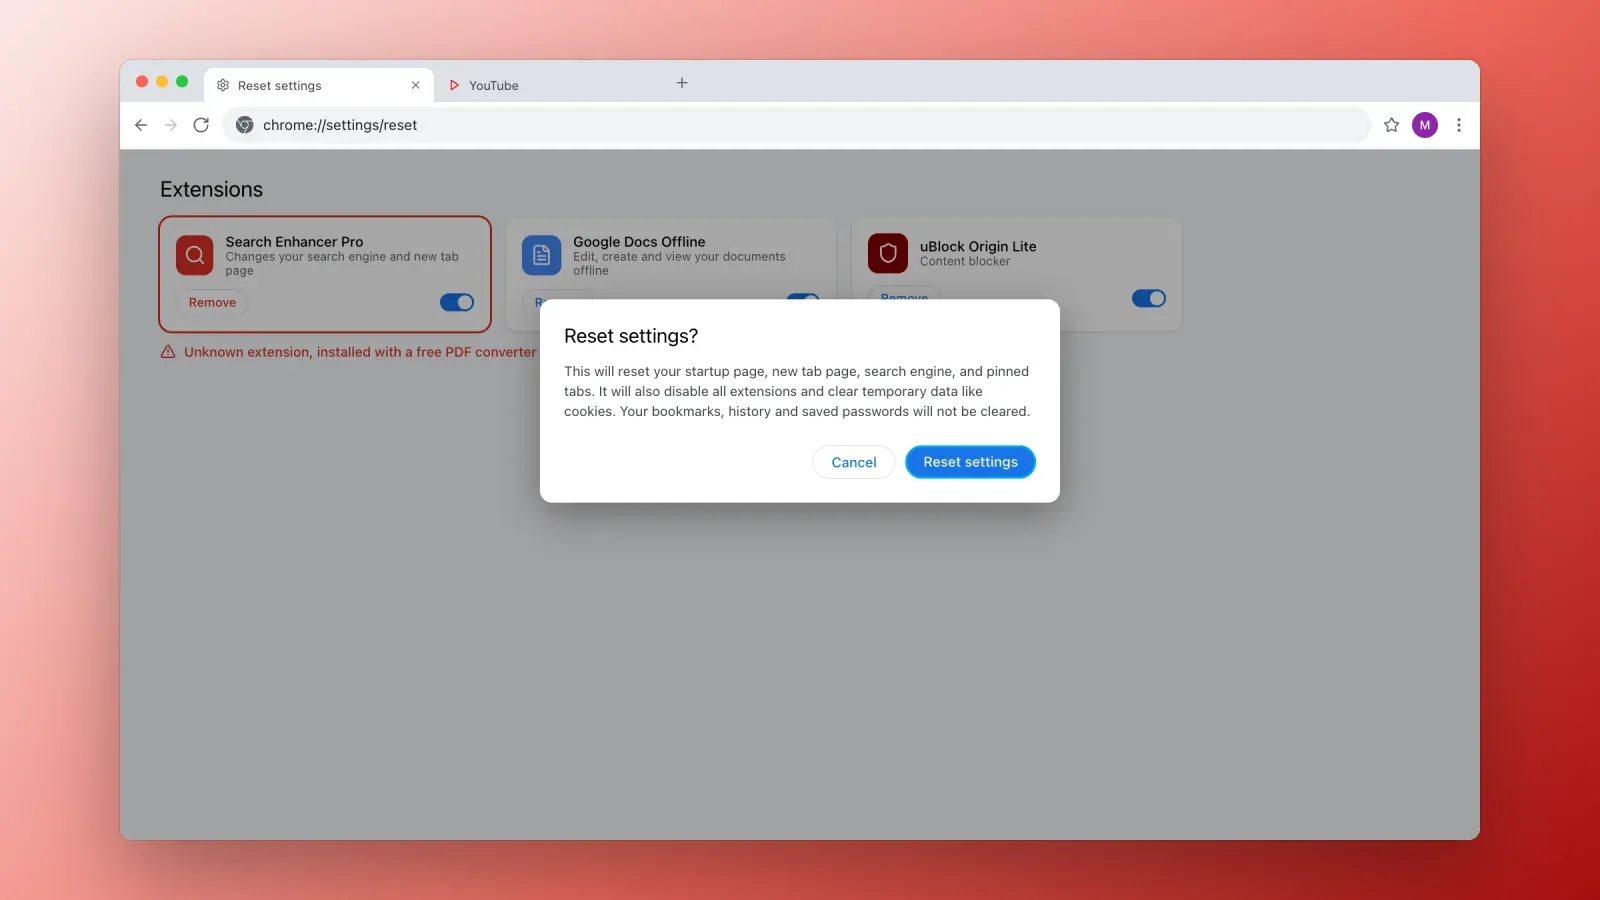Click the "Unknown extension" warning text
The image size is (1600, 900).
click(360, 352)
